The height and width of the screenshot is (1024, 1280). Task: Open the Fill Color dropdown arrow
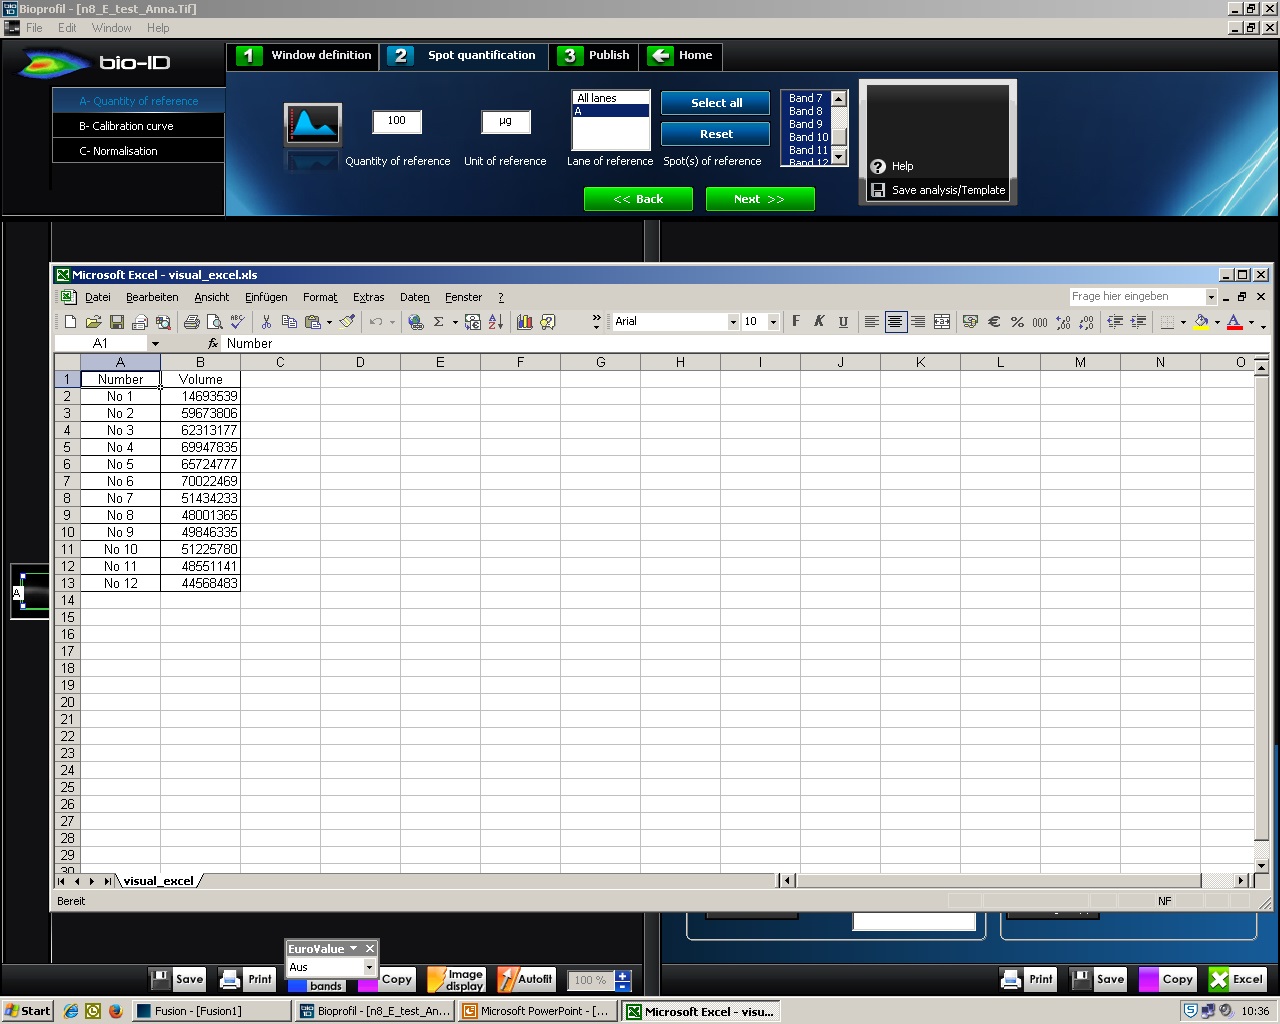point(1217,322)
